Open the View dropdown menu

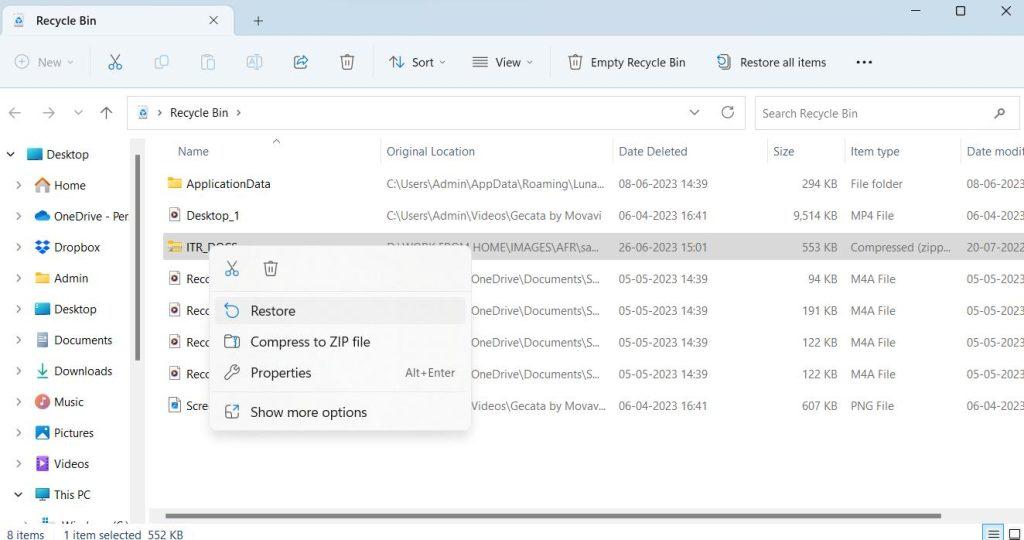pos(502,62)
